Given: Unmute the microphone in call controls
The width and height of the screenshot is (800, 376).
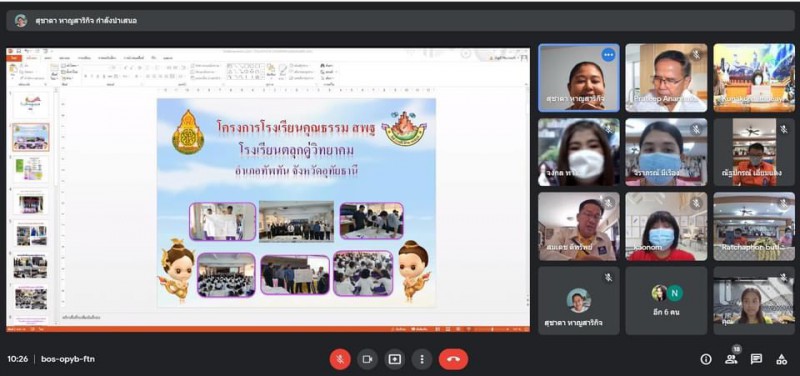Looking at the screenshot, I should [340, 359].
